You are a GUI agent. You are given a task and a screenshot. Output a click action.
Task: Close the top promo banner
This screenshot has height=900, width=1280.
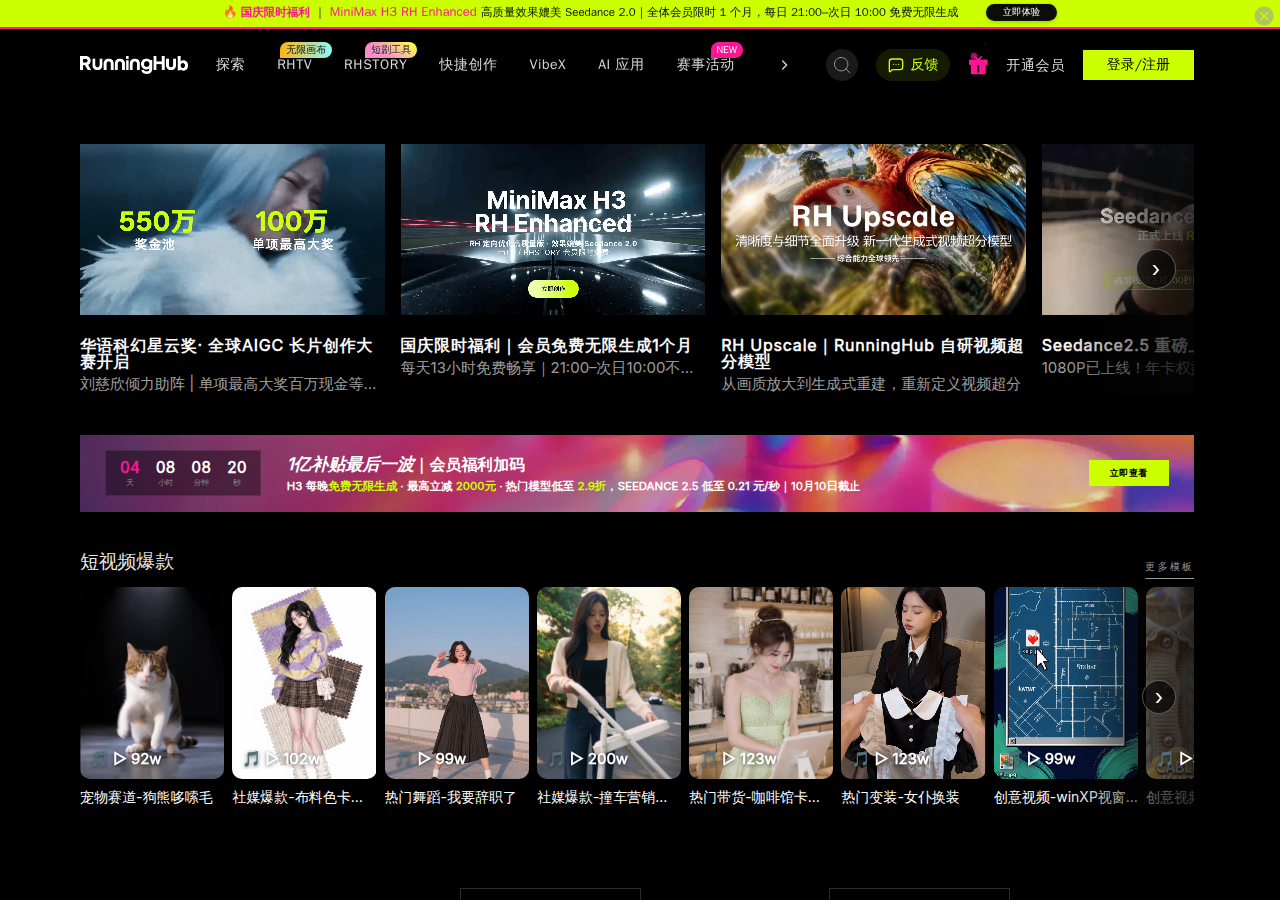tap(1264, 16)
